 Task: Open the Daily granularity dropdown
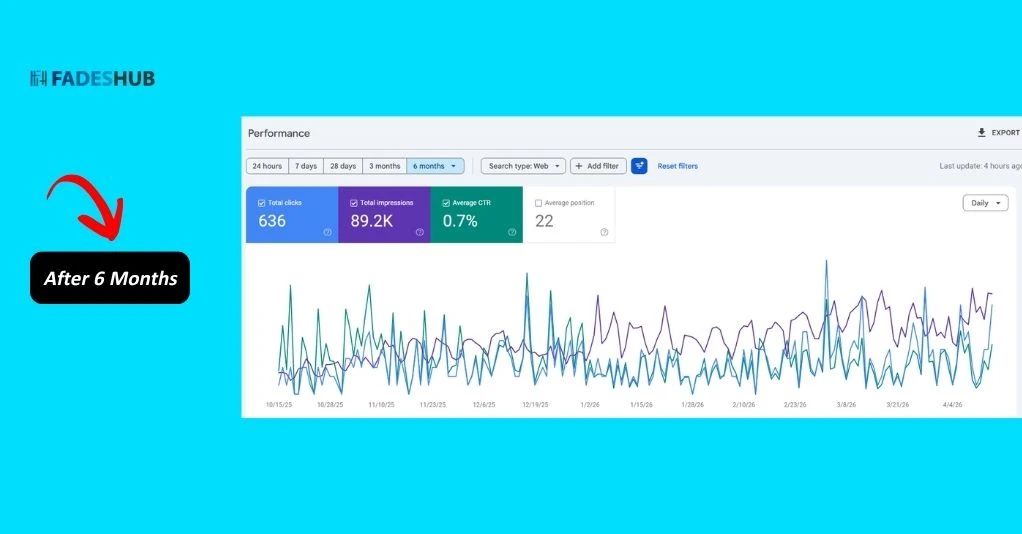point(985,203)
